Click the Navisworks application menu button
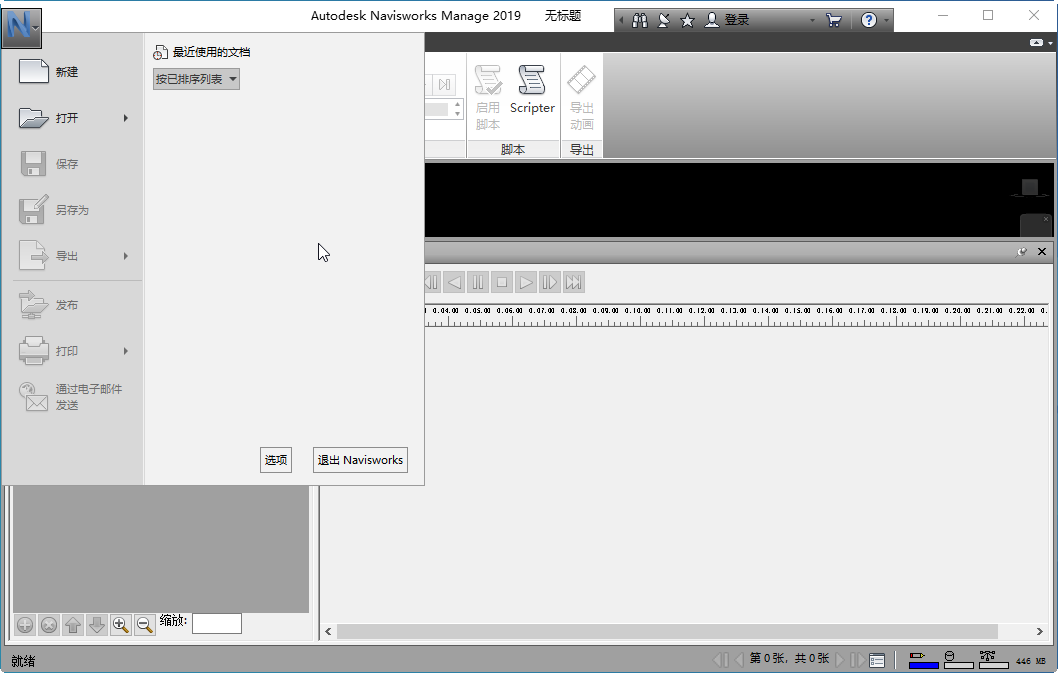Viewport: 1058px width, 673px height. click(22, 28)
